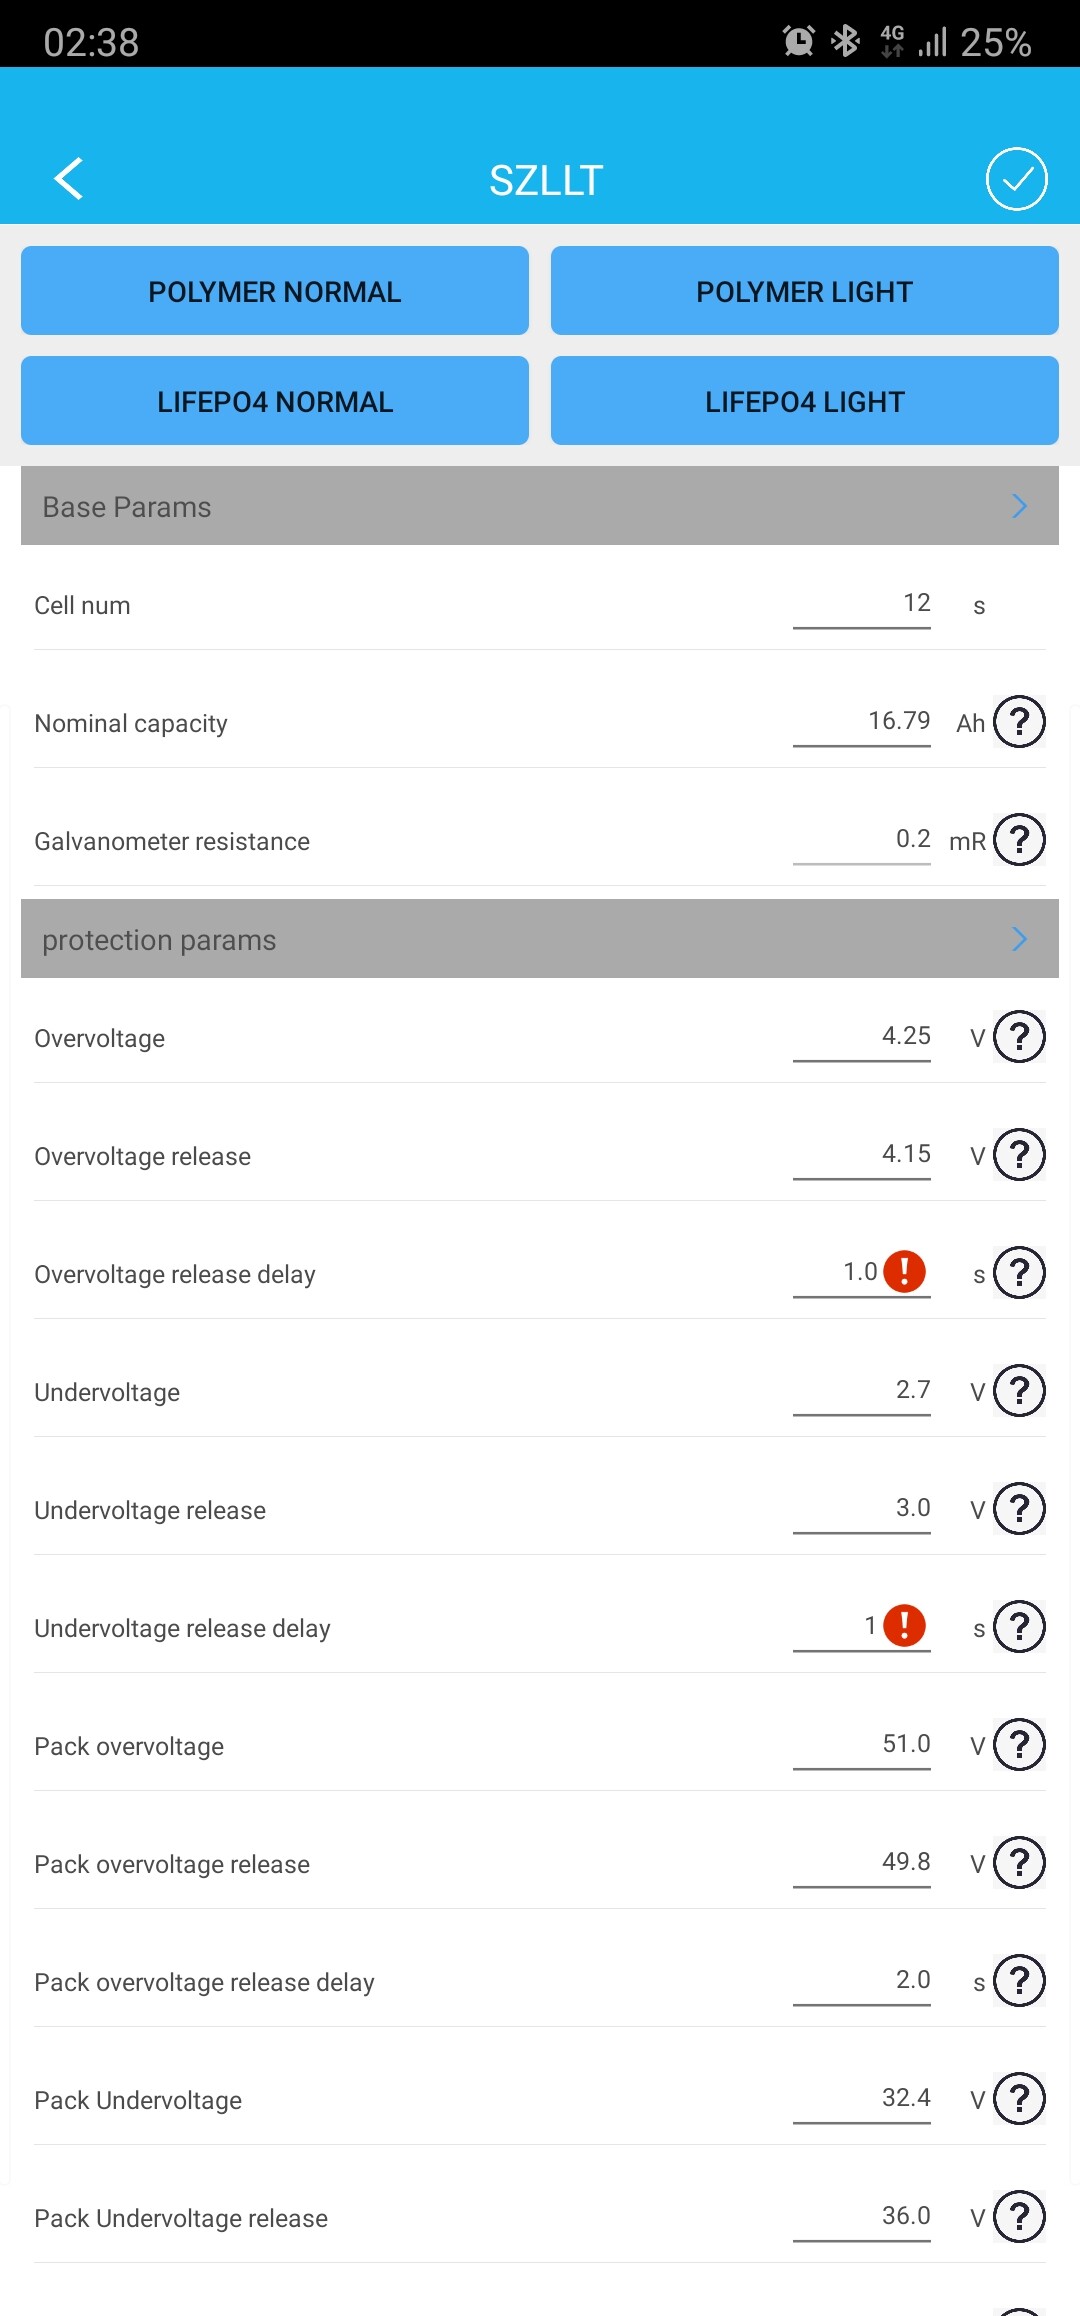Viewport: 1080px width, 2316px height.
Task: Select the POLYMER NORMAL preset
Action: tap(275, 291)
